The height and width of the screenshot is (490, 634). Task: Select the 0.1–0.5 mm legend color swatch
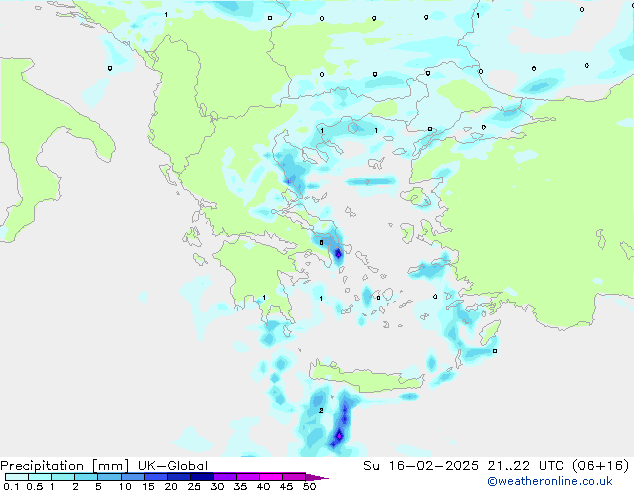tap(17, 477)
